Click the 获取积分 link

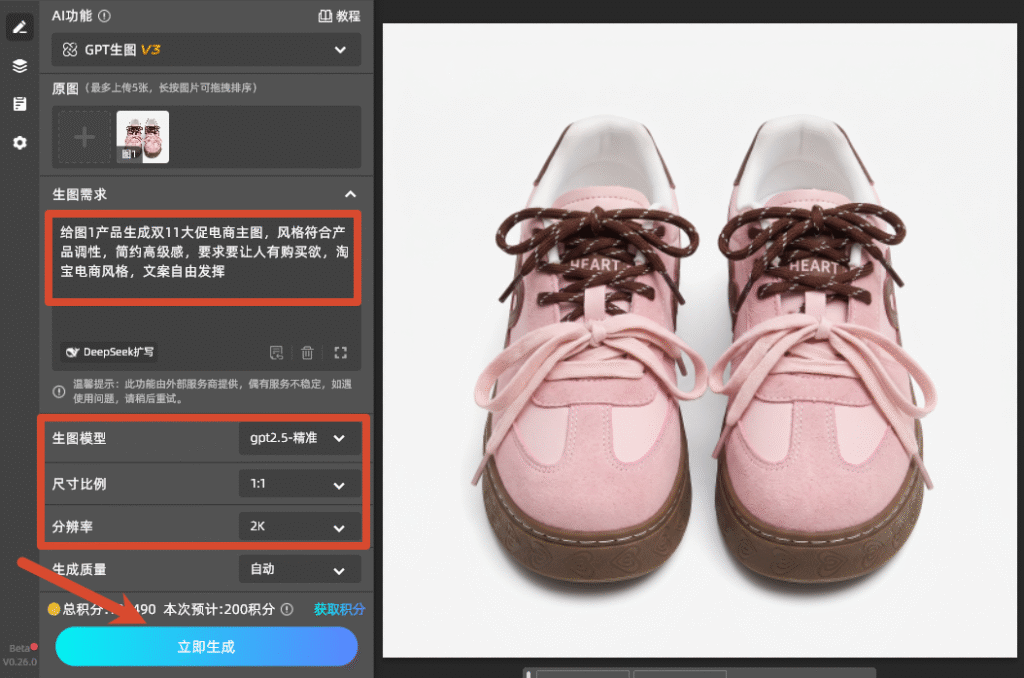[x=339, y=609]
